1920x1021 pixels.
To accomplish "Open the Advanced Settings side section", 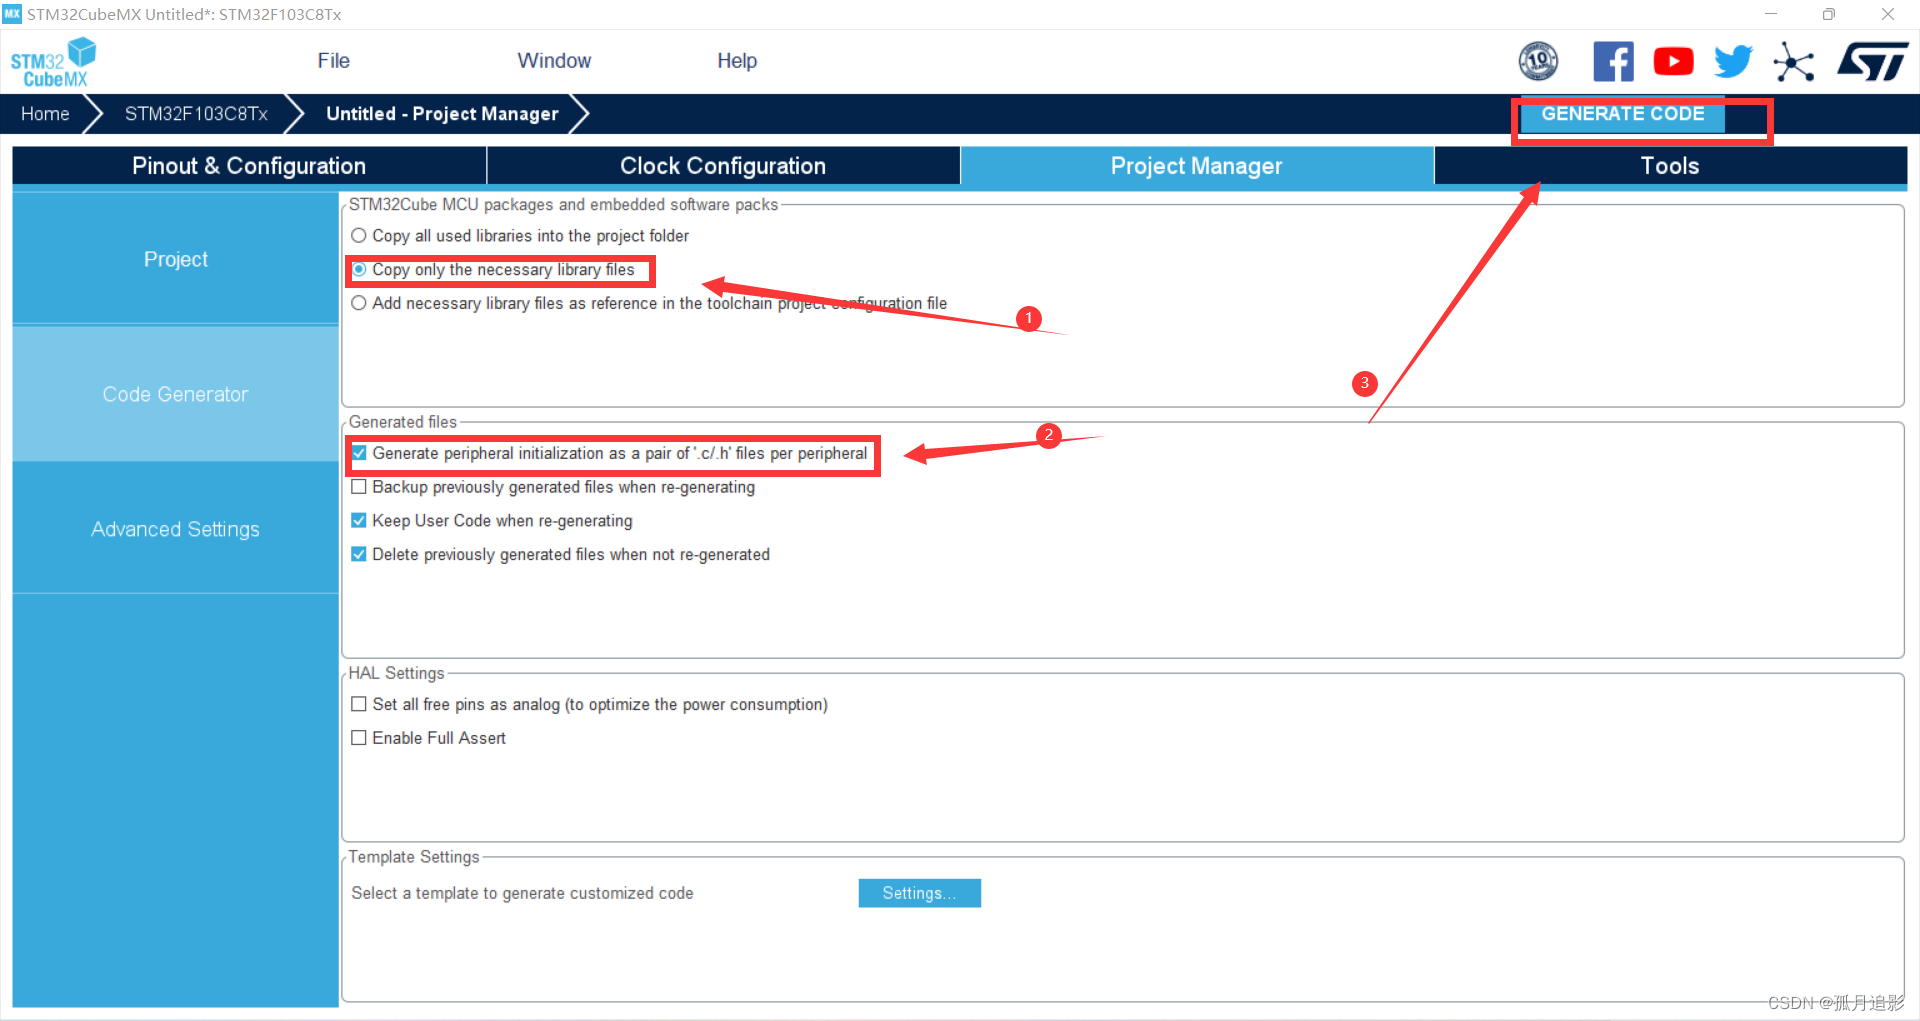I will (x=175, y=529).
